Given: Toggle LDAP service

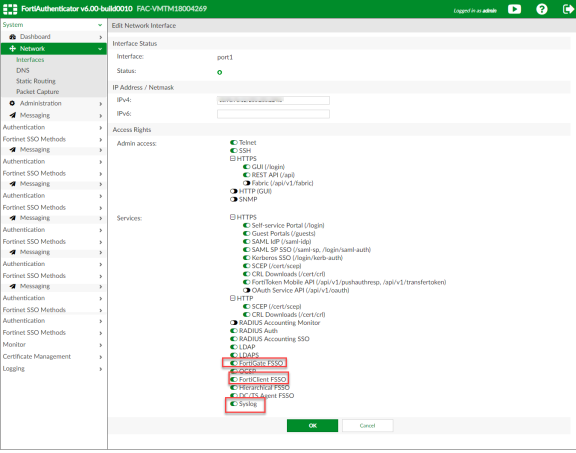Looking at the screenshot, I should pyautogui.click(x=234, y=347).
